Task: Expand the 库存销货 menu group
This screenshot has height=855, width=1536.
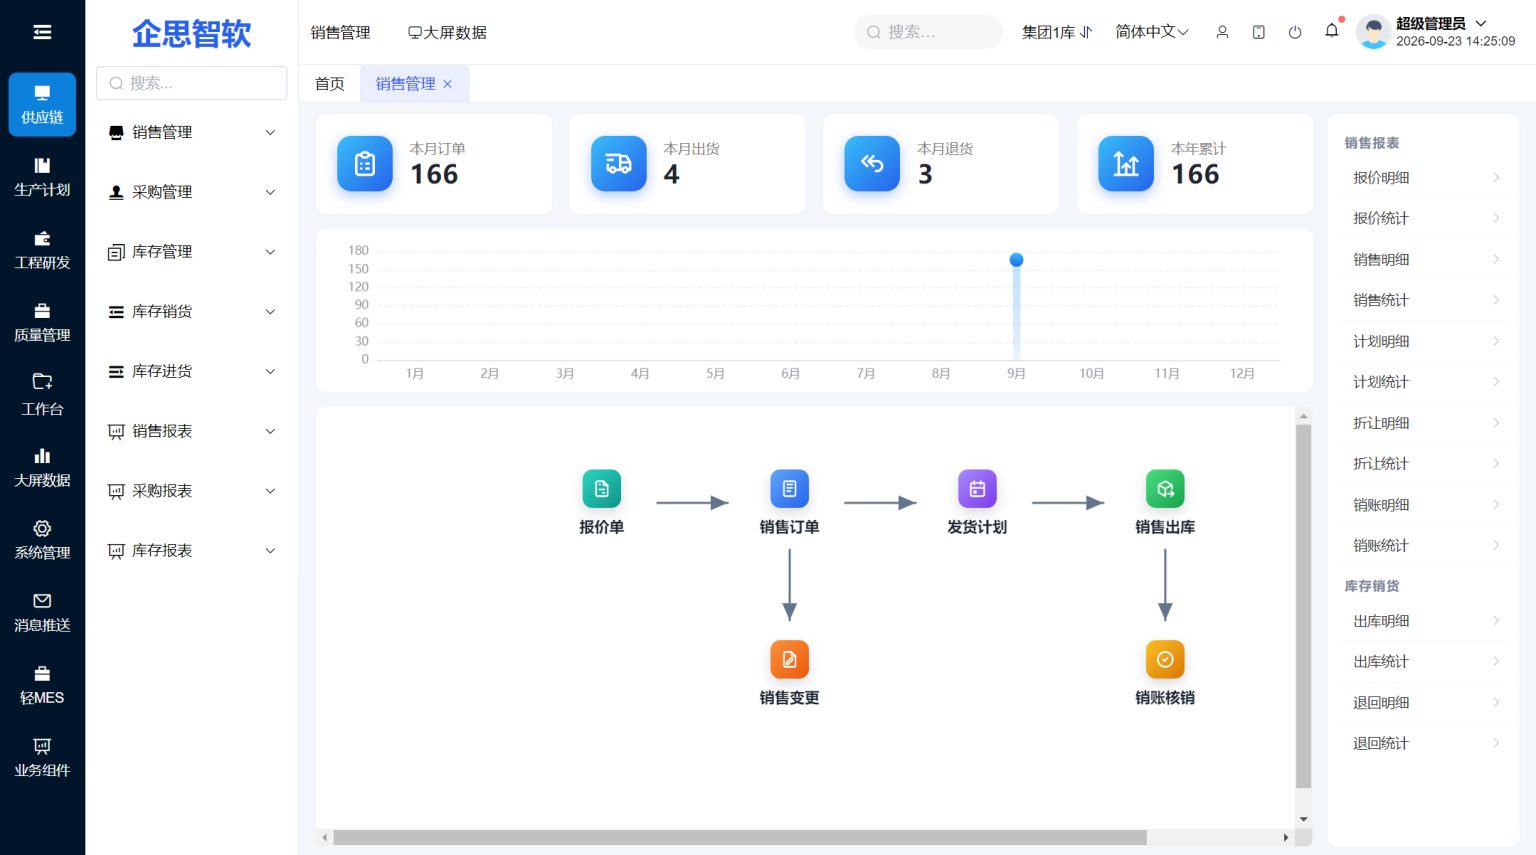Action: pos(192,312)
